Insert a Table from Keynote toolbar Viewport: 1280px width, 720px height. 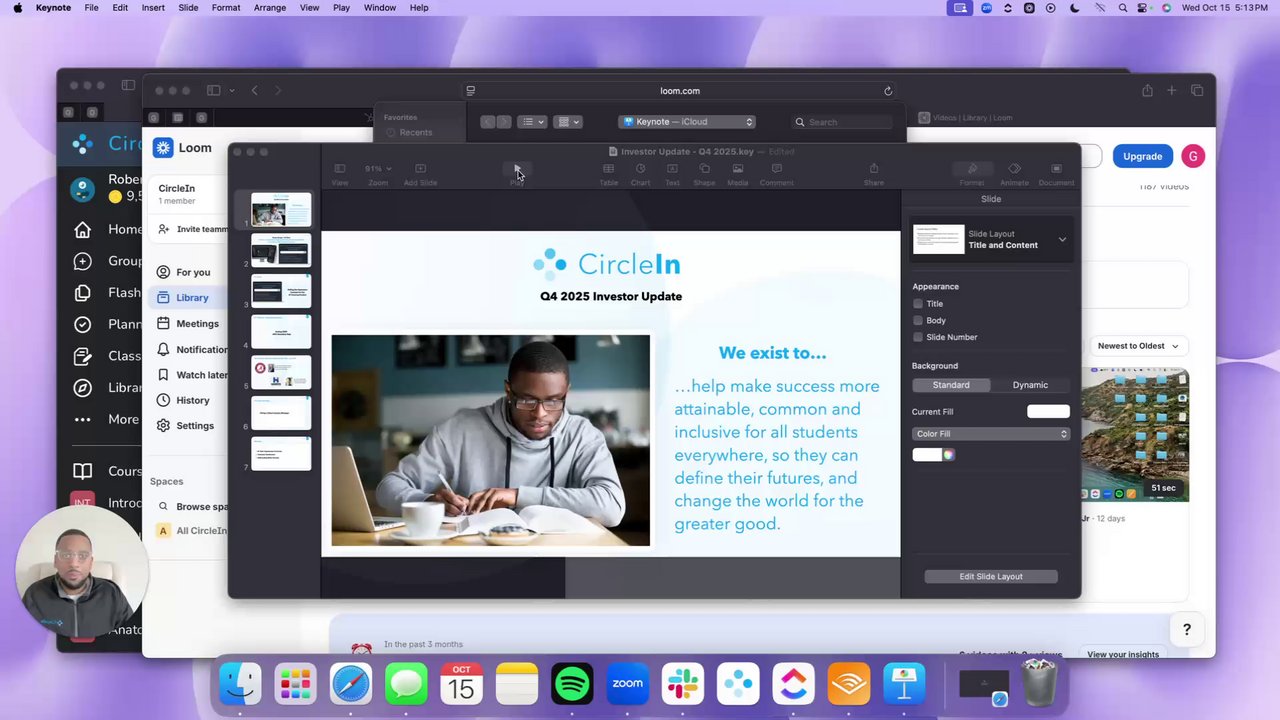click(608, 169)
